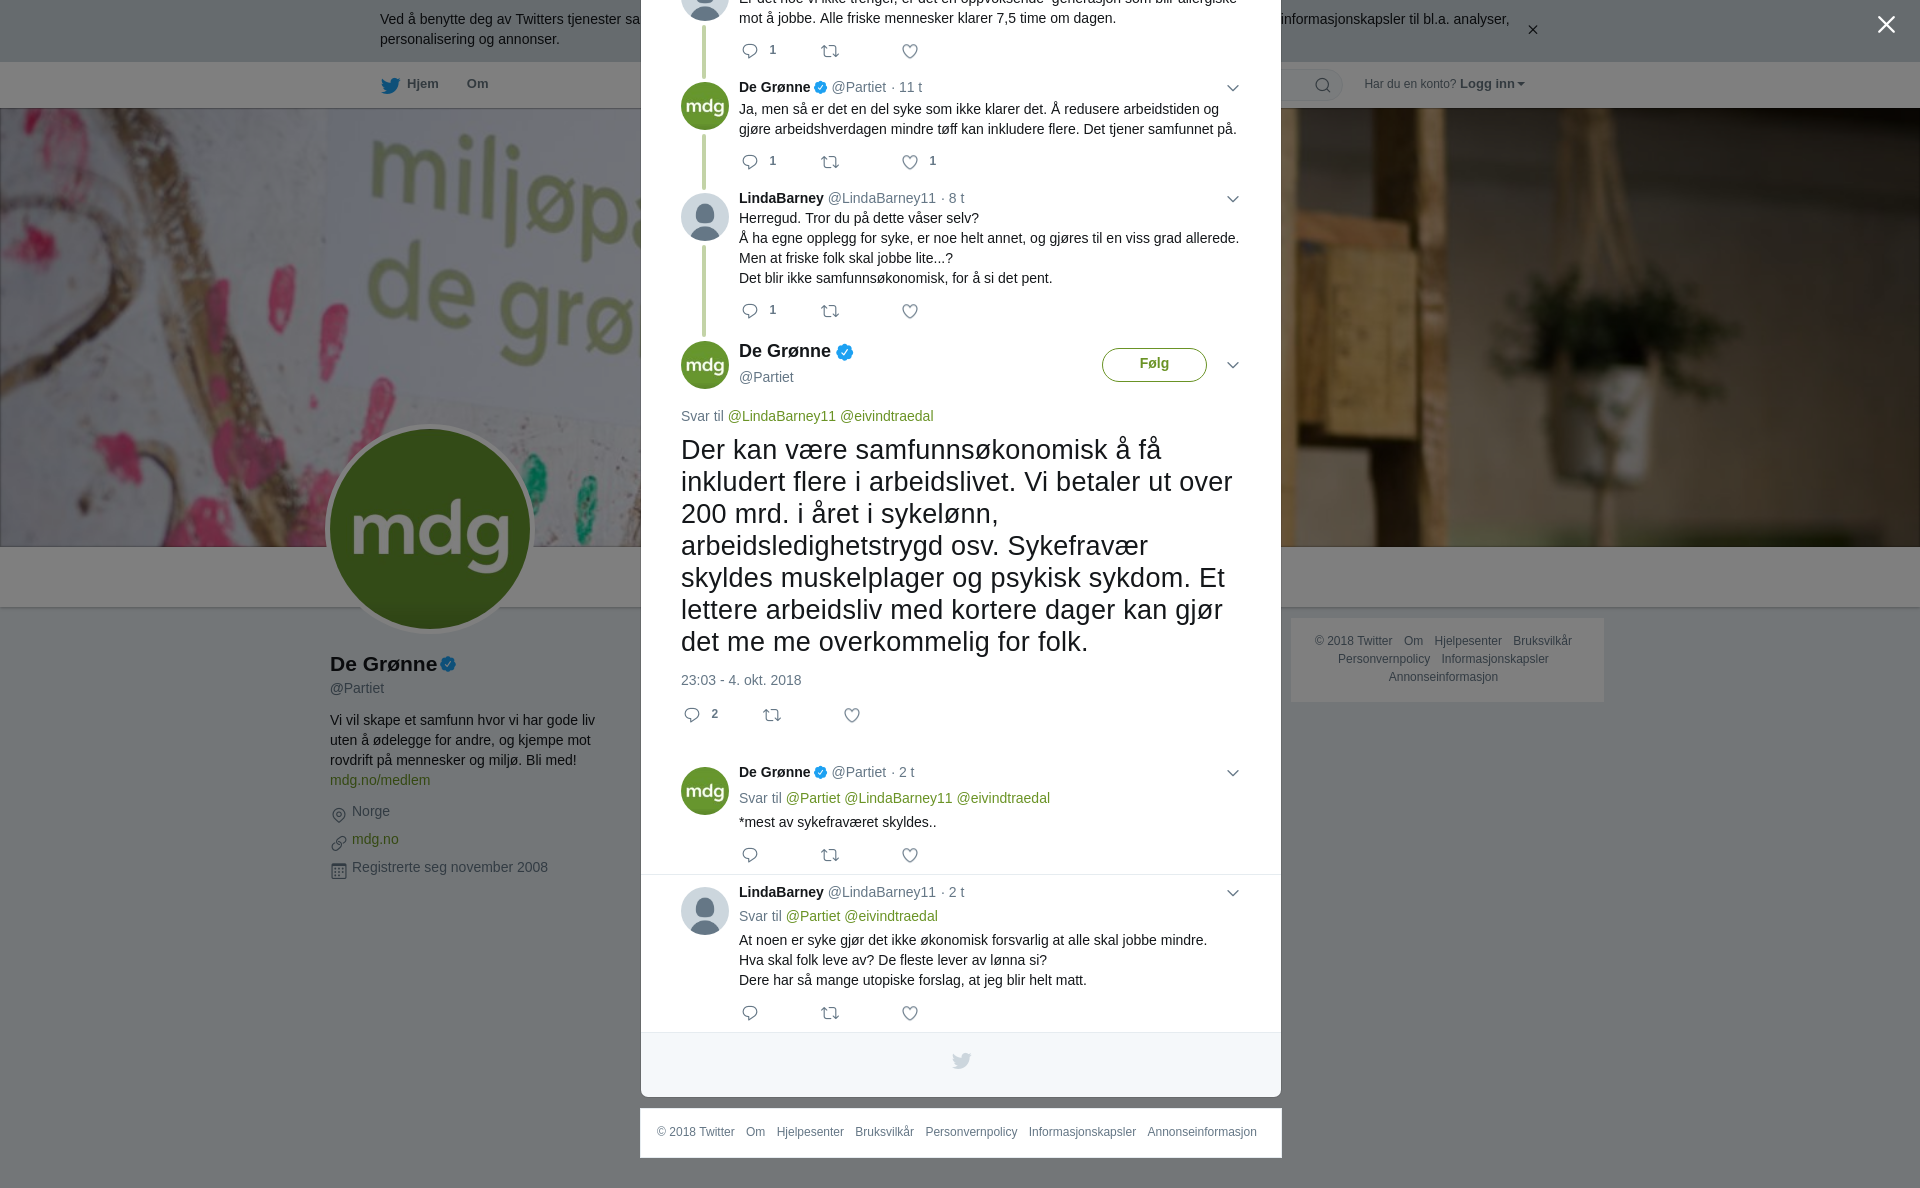Click the search magnifier icon

click(1323, 85)
